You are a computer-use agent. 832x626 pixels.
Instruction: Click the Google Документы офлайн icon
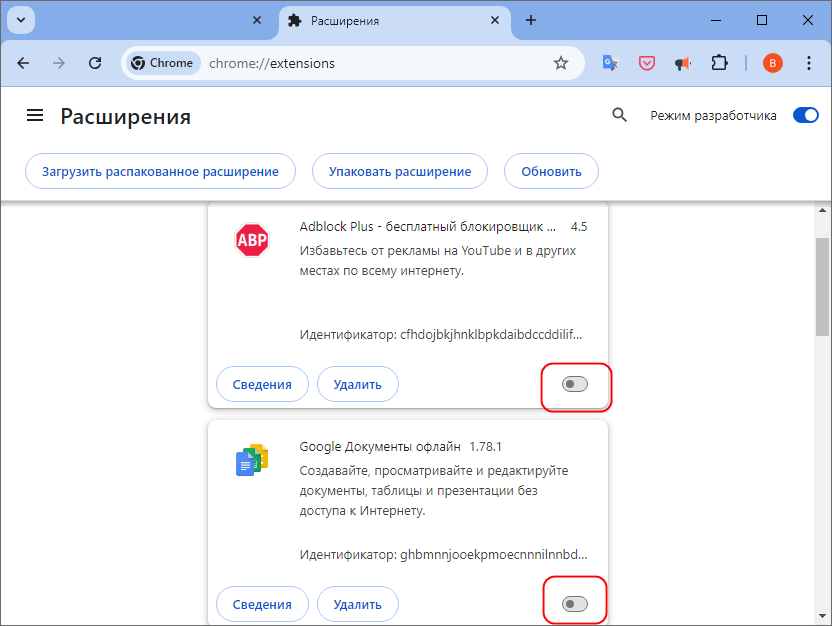coord(252,459)
